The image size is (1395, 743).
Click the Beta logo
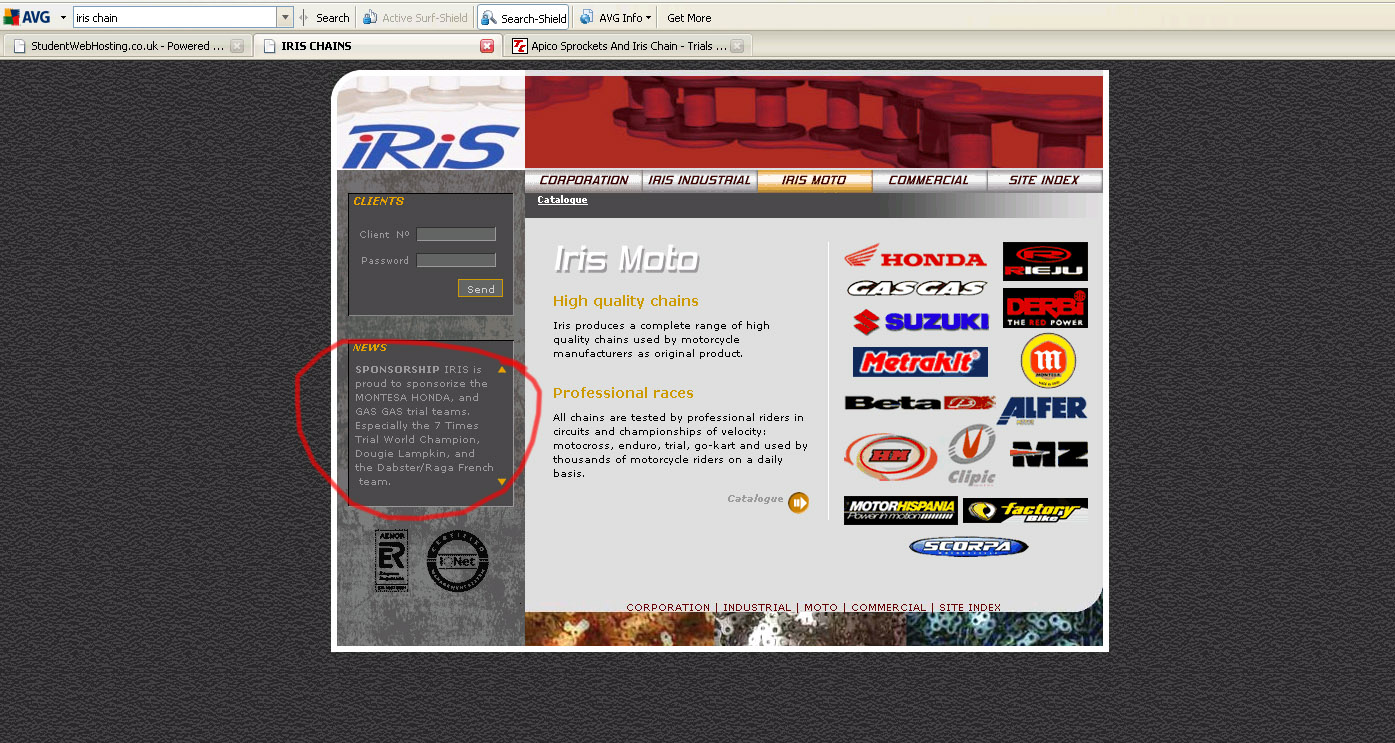point(920,403)
